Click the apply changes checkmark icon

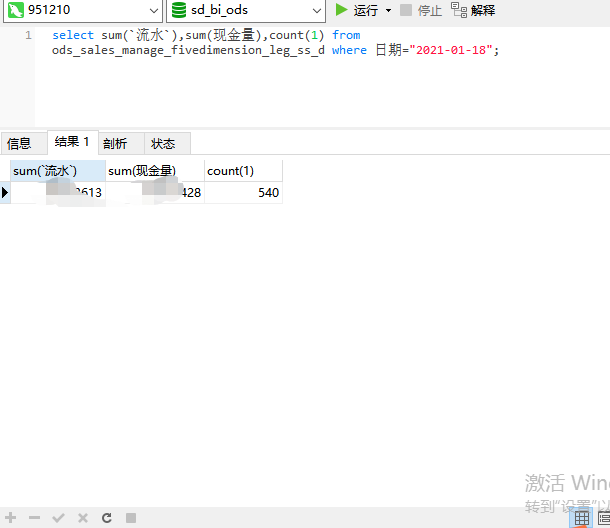tap(58, 518)
